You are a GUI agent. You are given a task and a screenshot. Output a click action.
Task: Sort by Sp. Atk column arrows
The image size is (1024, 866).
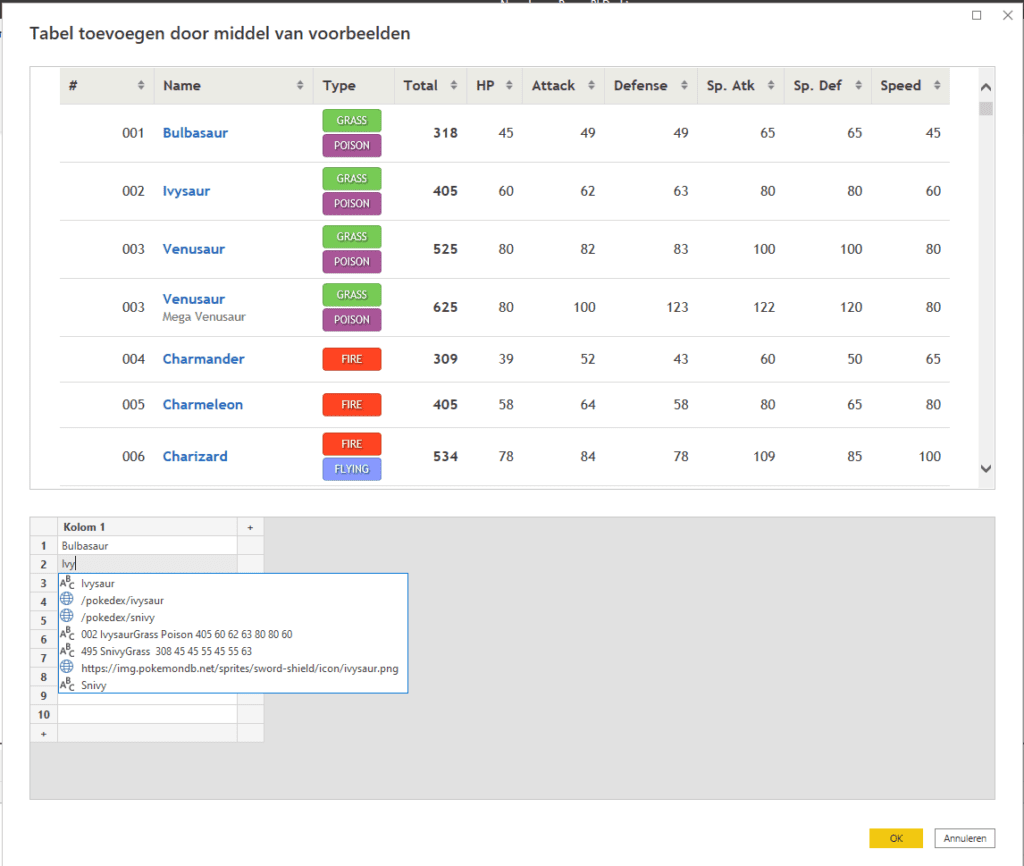coord(771,86)
